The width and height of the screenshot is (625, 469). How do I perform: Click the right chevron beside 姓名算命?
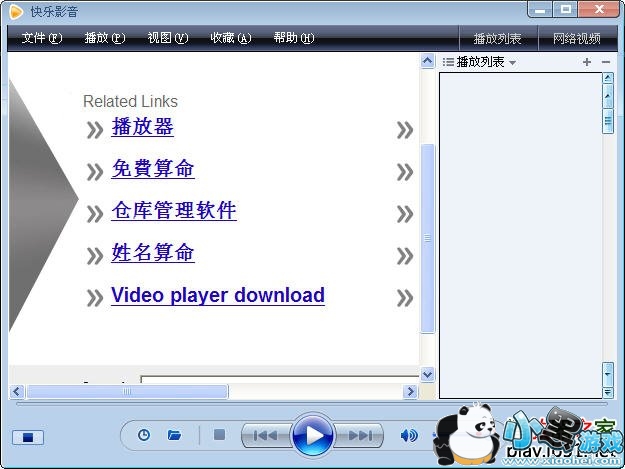pyautogui.click(x=405, y=256)
